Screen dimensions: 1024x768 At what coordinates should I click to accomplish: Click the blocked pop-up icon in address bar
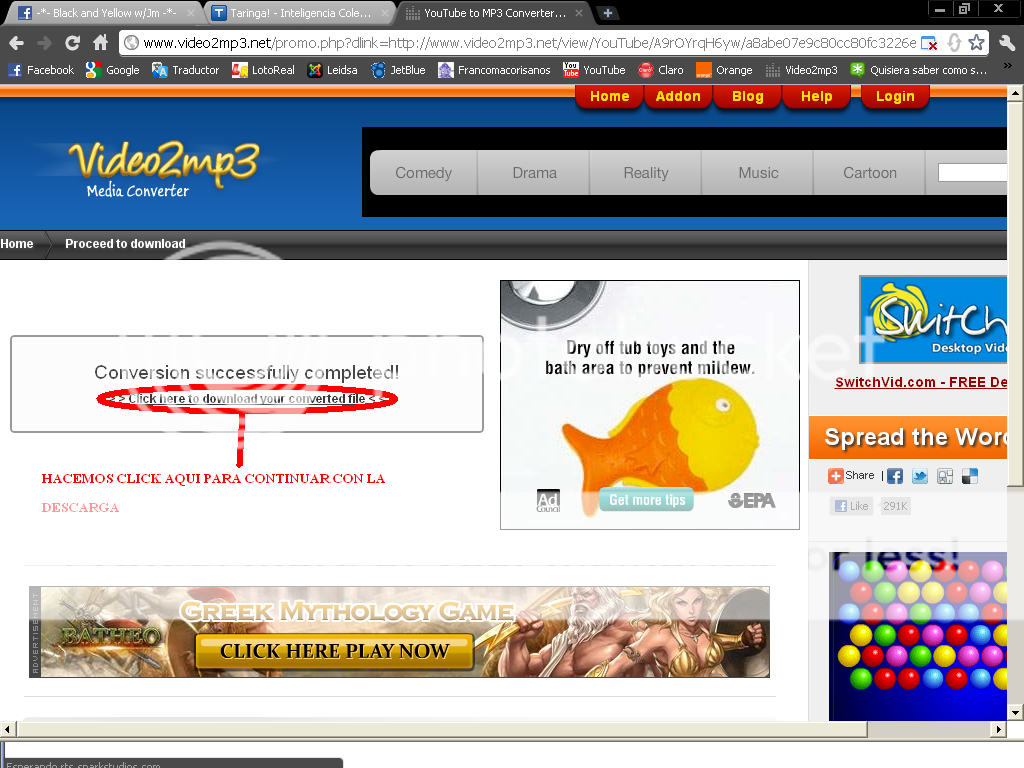[x=929, y=43]
